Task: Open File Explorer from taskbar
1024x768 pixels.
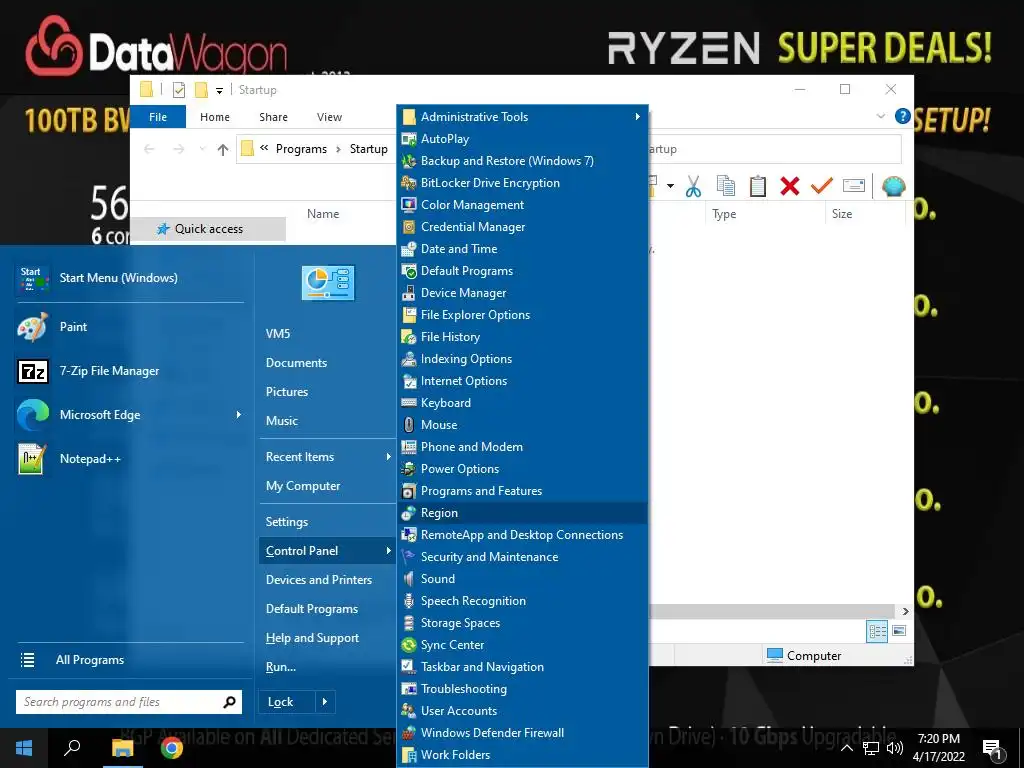Action: coord(122,748)
